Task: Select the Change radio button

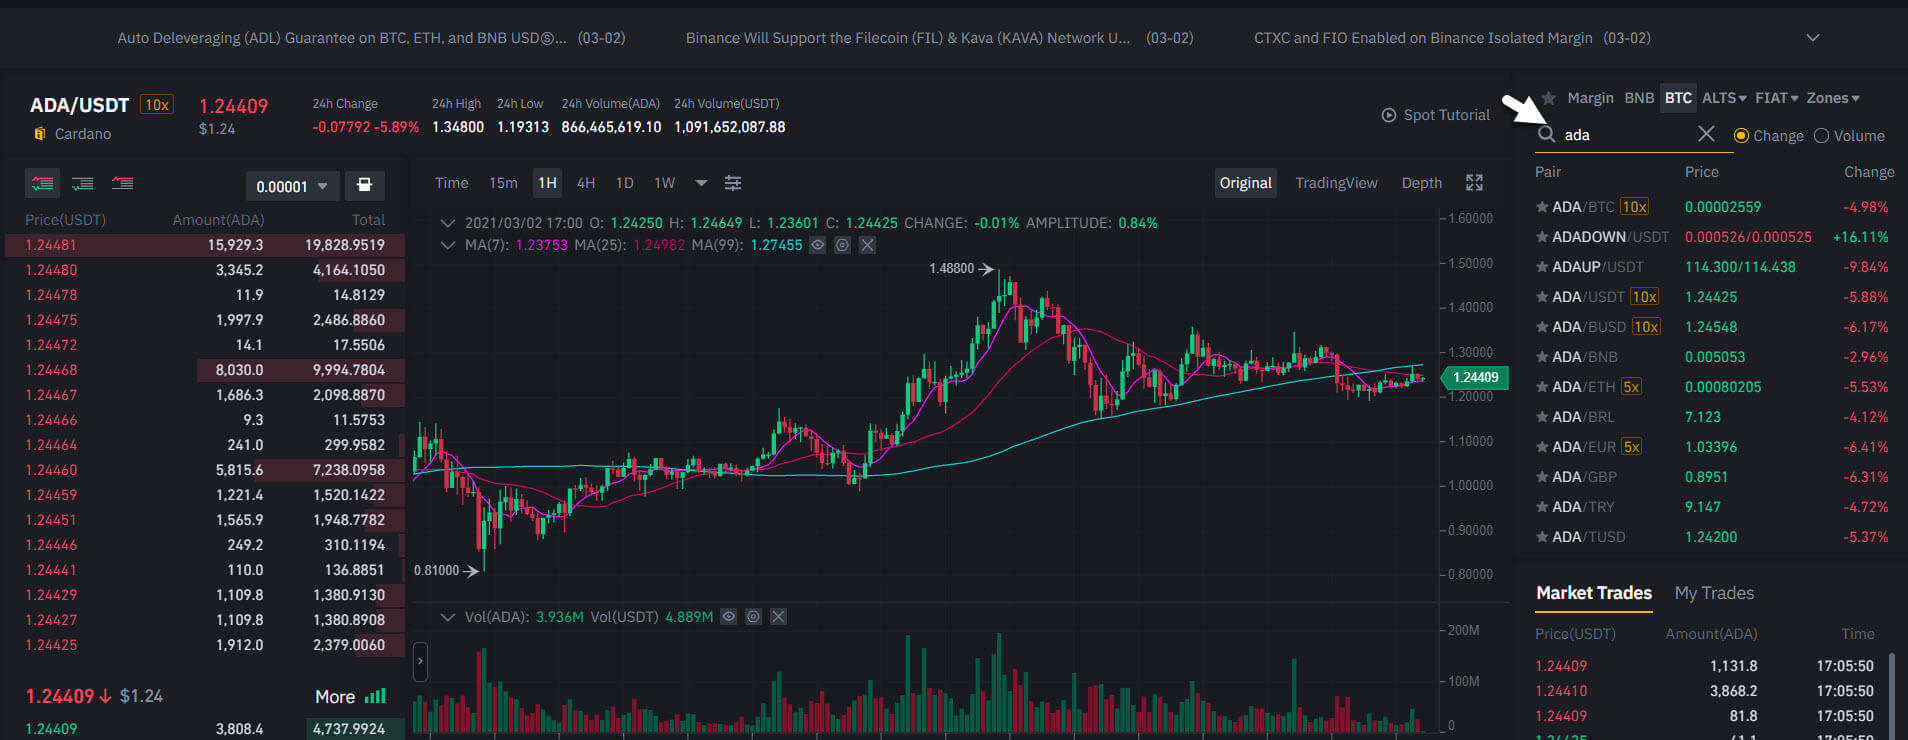Action: (1741, 136)
